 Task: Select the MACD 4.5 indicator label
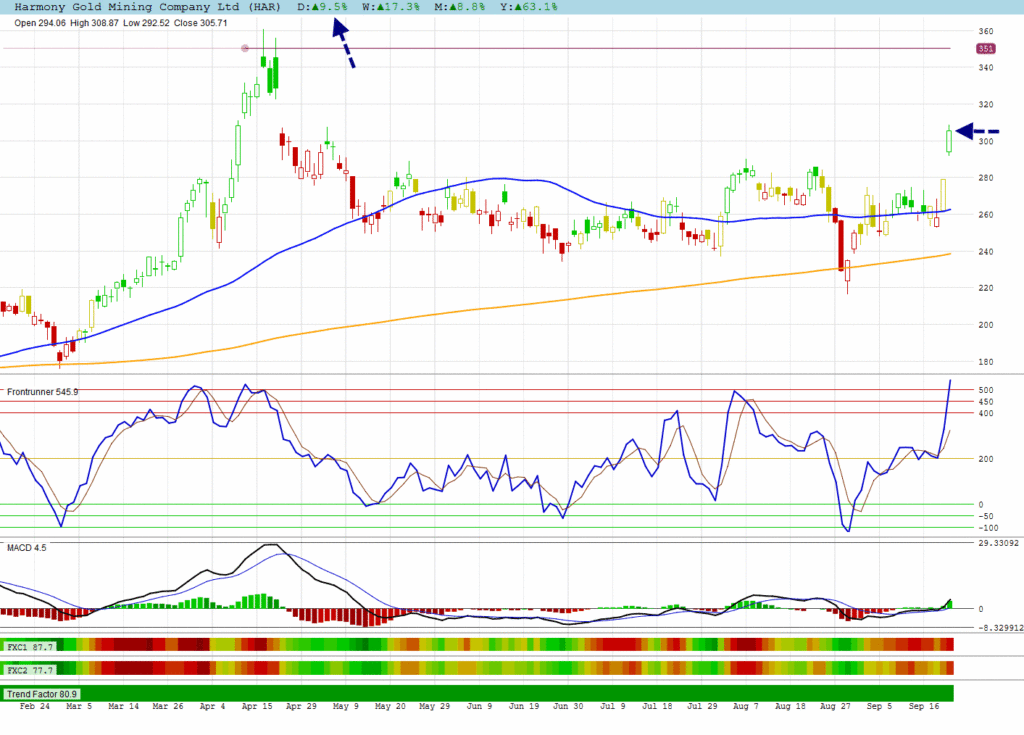tap(27, 548)
